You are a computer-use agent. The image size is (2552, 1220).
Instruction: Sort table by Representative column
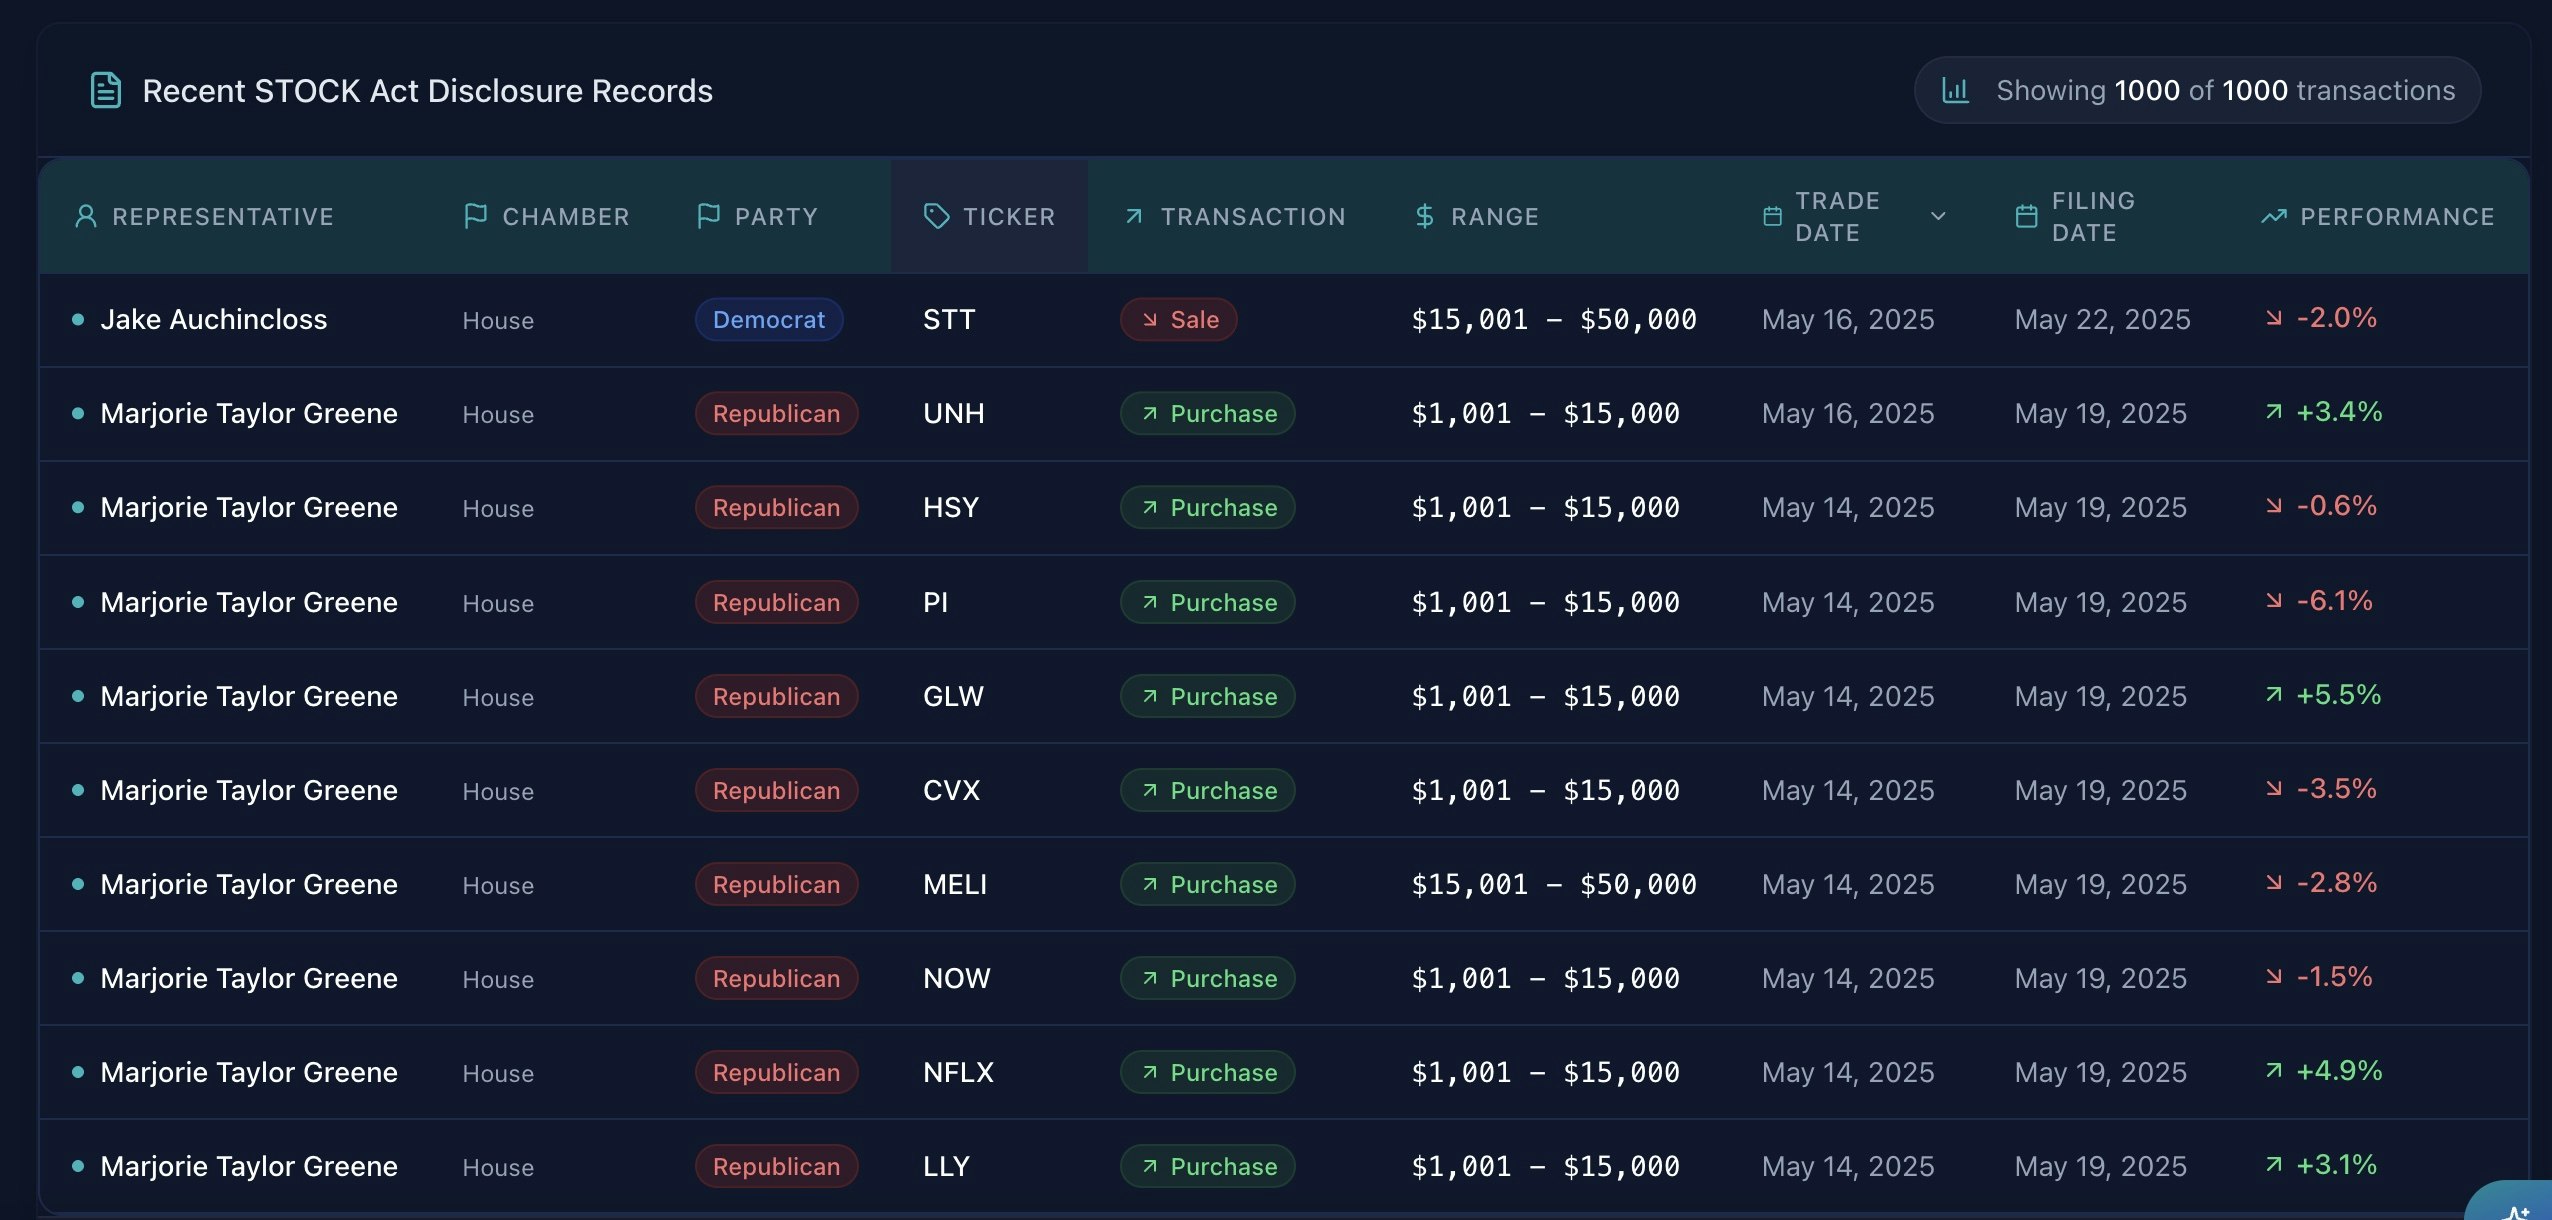pos(223,217)
